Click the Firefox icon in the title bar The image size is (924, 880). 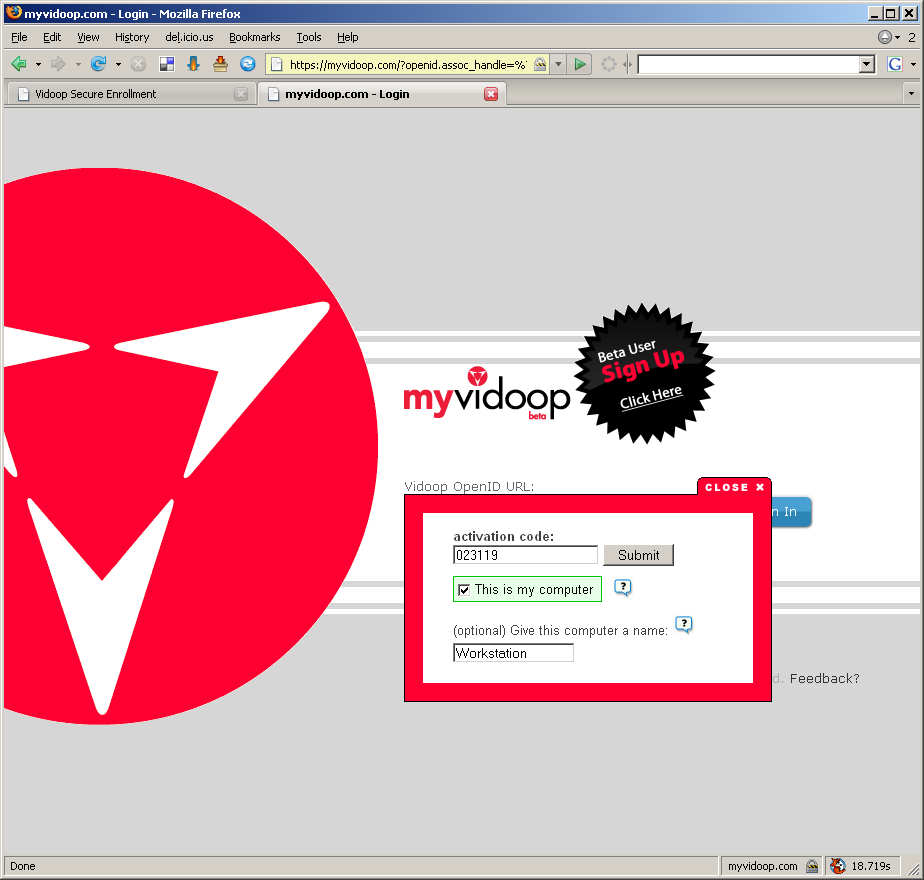tap(14, 13)
